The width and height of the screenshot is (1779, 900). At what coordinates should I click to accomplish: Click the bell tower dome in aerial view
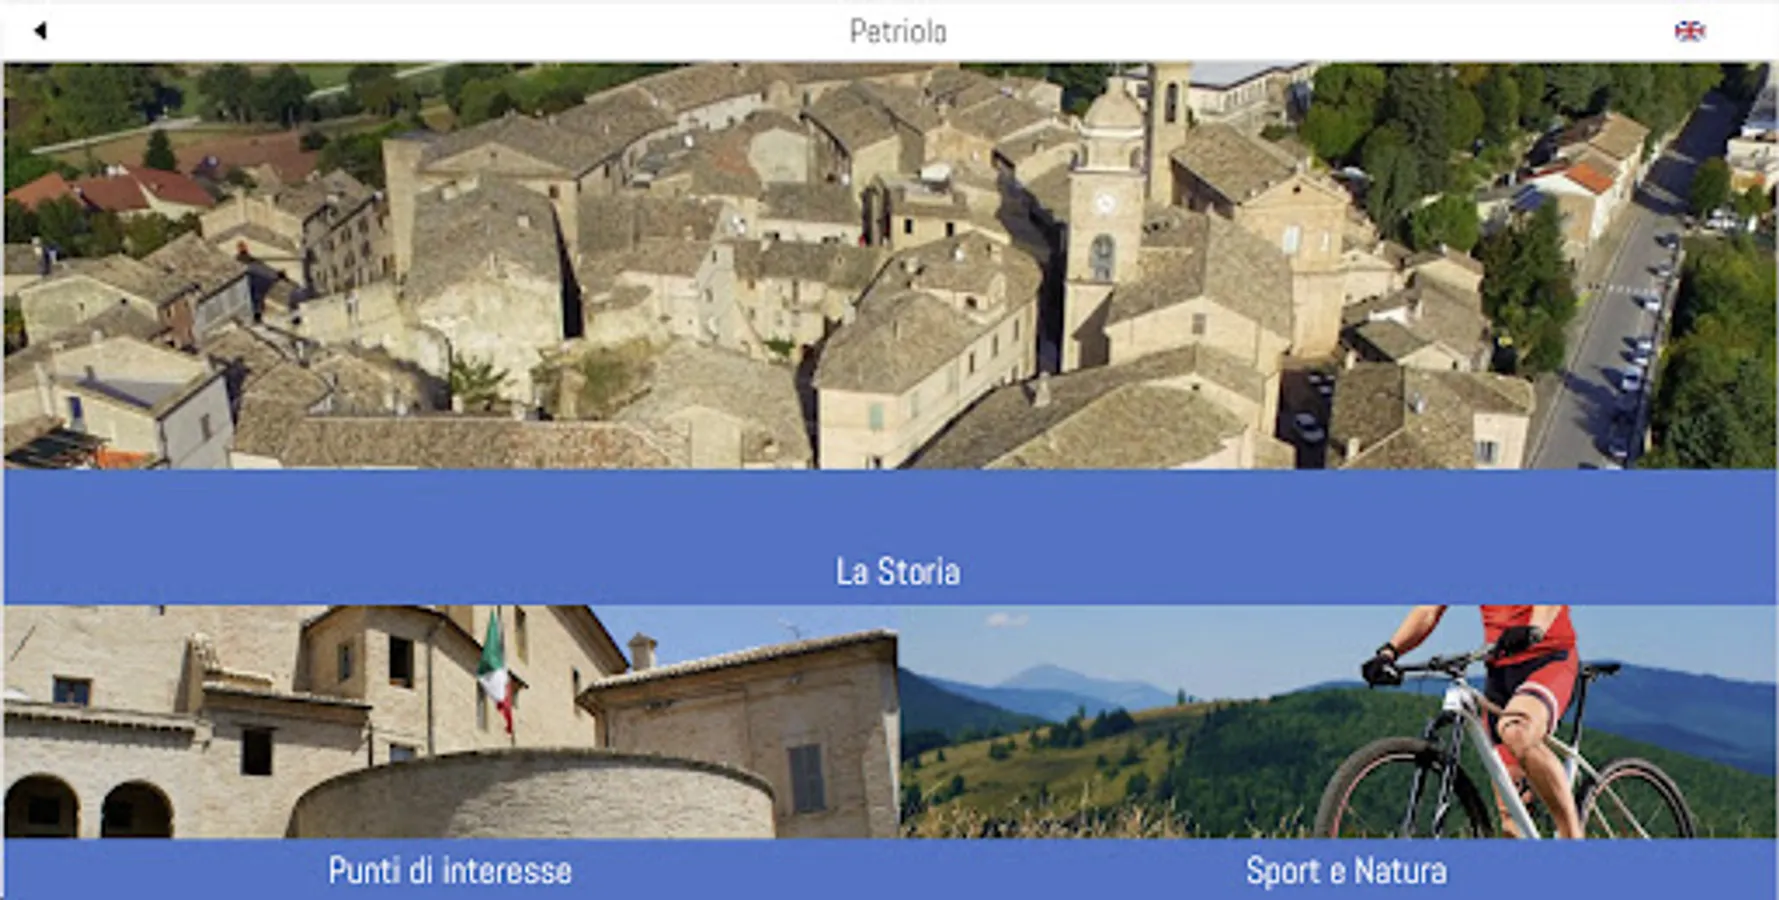point(1113,105)
